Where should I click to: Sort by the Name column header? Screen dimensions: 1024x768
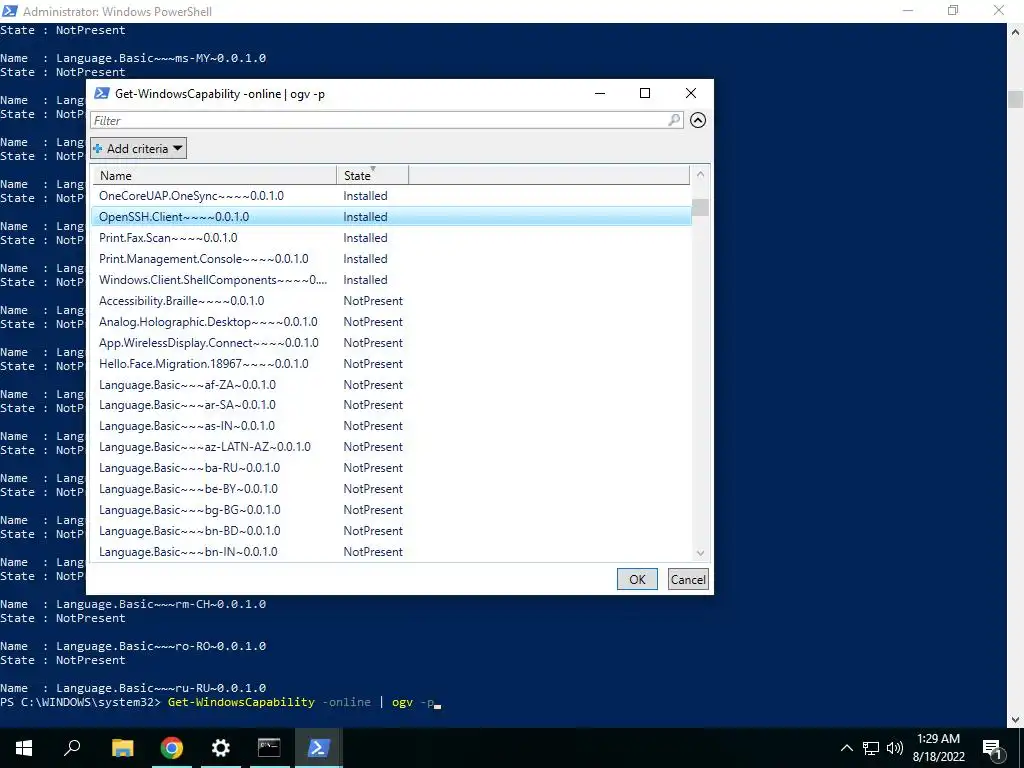pyautogui.click(x=215, y=175)
